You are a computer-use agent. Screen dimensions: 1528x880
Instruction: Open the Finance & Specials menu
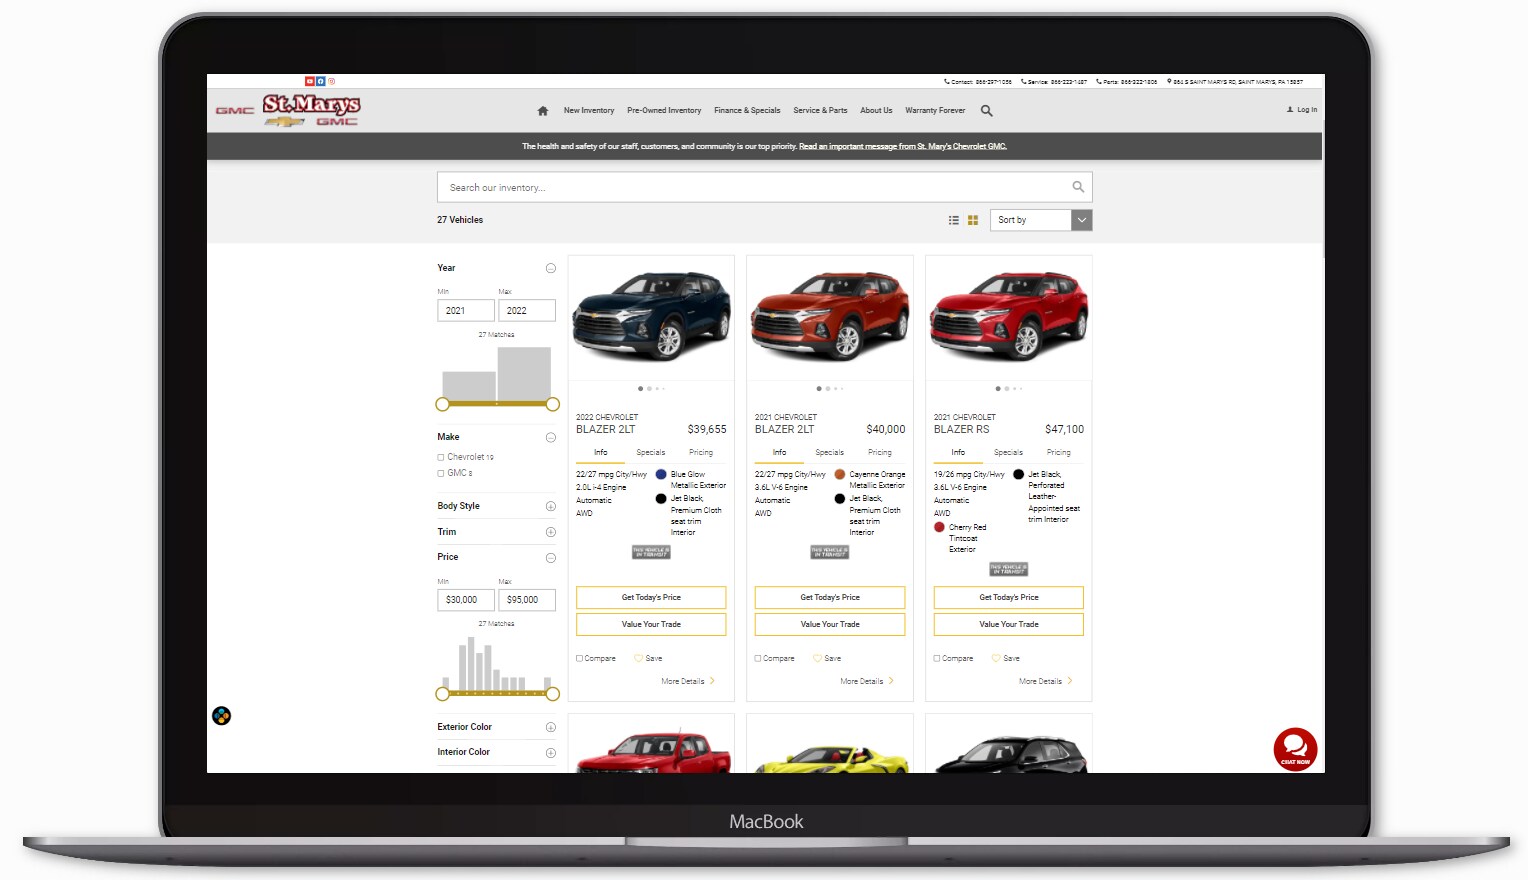747,111
